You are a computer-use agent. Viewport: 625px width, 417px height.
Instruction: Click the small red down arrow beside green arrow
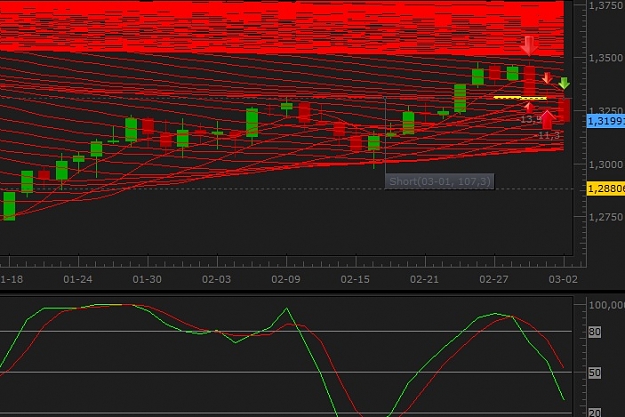coord(547,78)
